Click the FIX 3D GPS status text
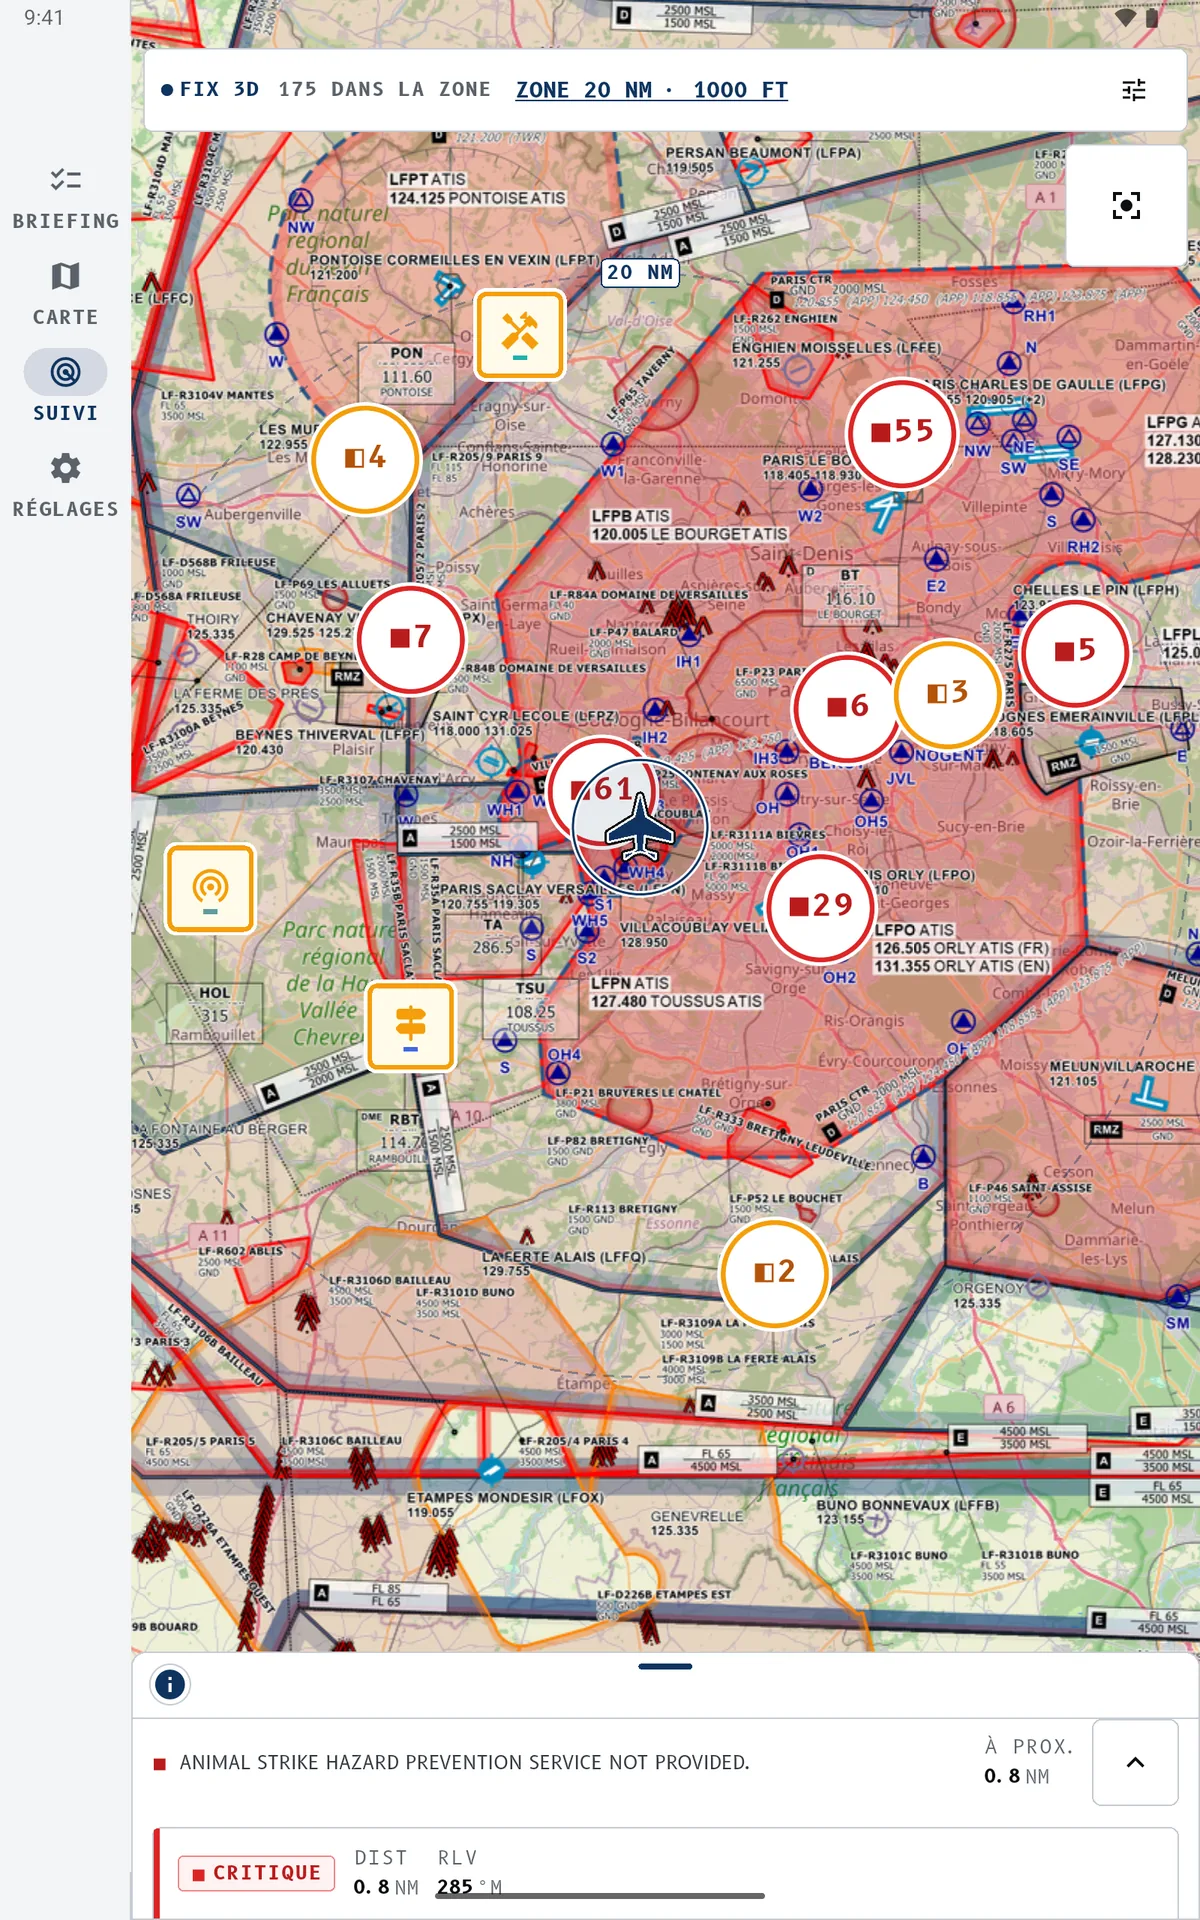Image resolution: width=1200 pixels, height=1920 pixels. [210, 89]
